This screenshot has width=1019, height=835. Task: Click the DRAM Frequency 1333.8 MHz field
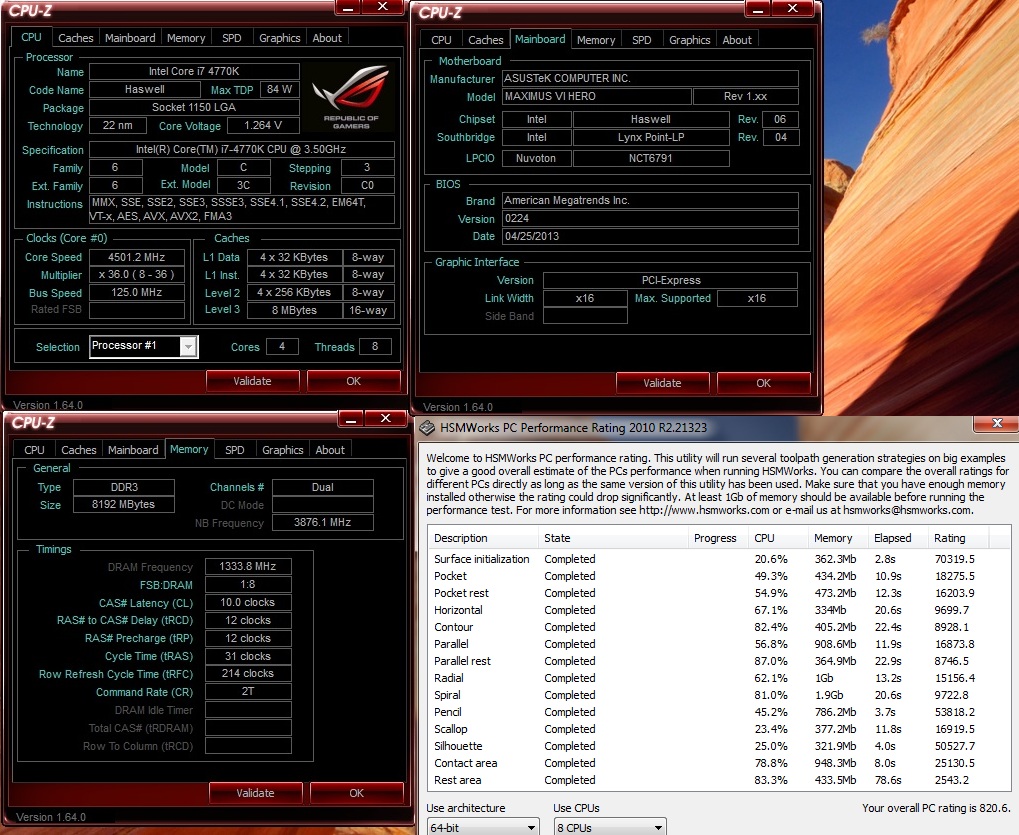pyautogui.click(x=248, y=566)
